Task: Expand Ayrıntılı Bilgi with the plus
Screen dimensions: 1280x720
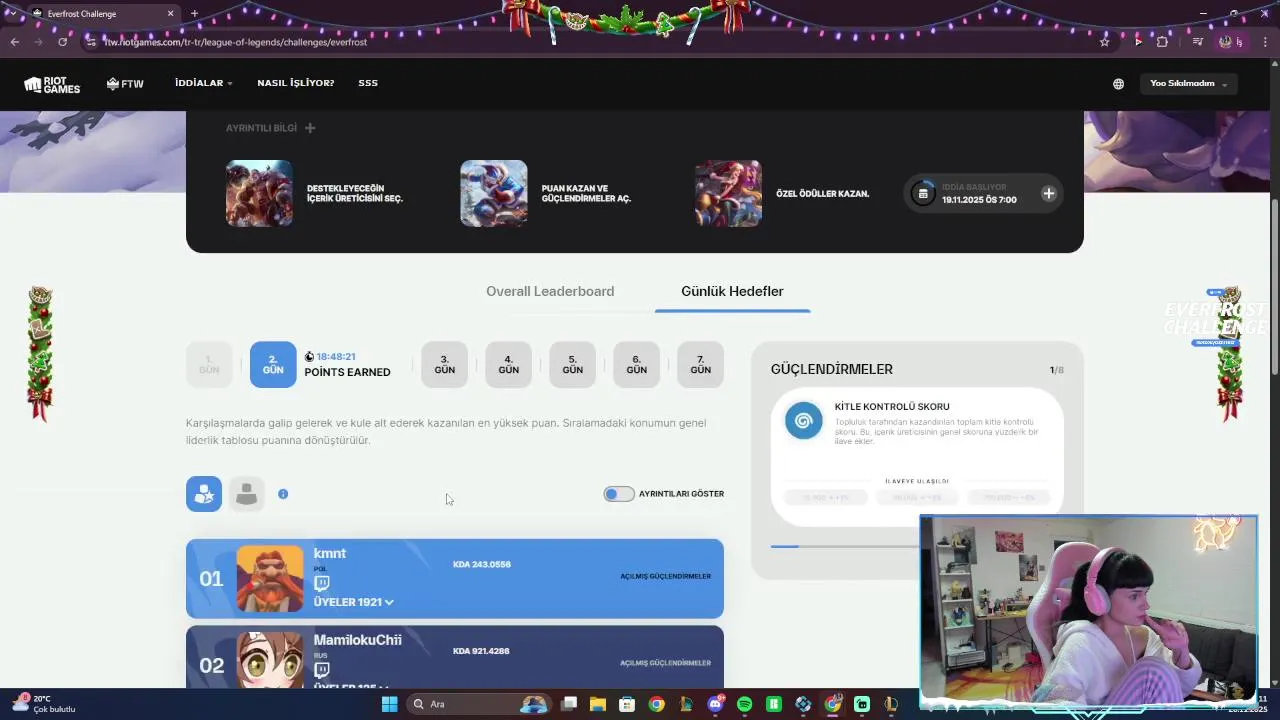Action: [x=310, y=128]
